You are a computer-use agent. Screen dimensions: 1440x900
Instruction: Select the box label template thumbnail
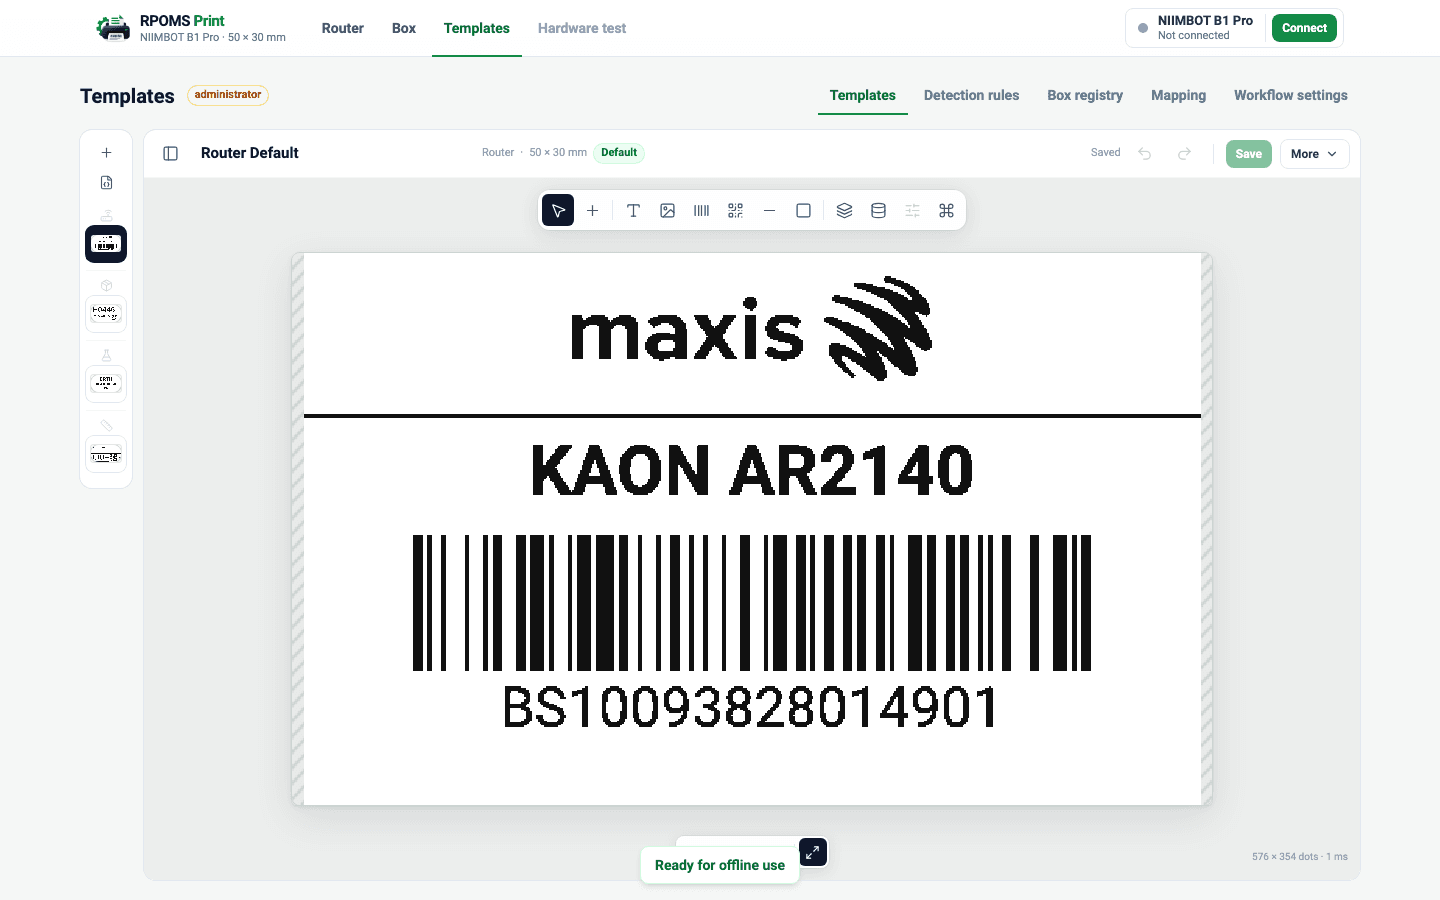(x=106, y=313)
